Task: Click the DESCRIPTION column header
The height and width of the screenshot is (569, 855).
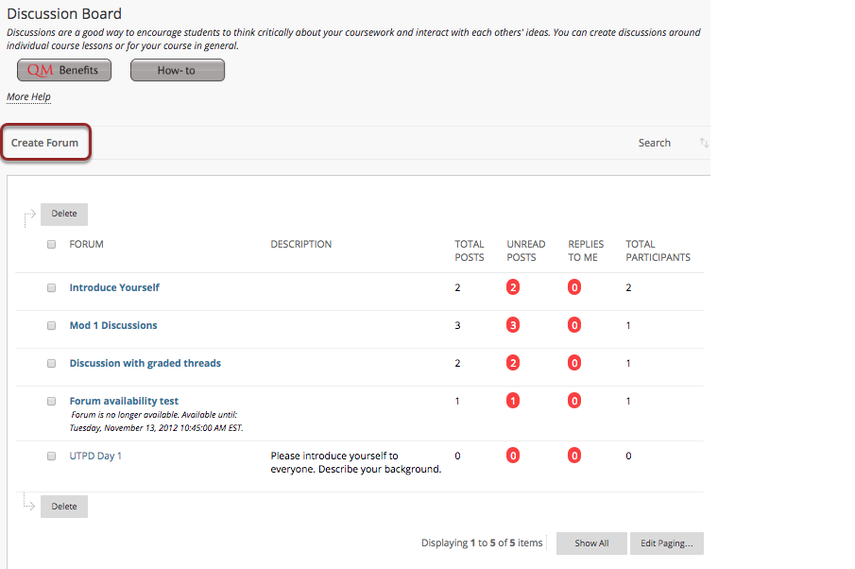Action: point(301,244)
